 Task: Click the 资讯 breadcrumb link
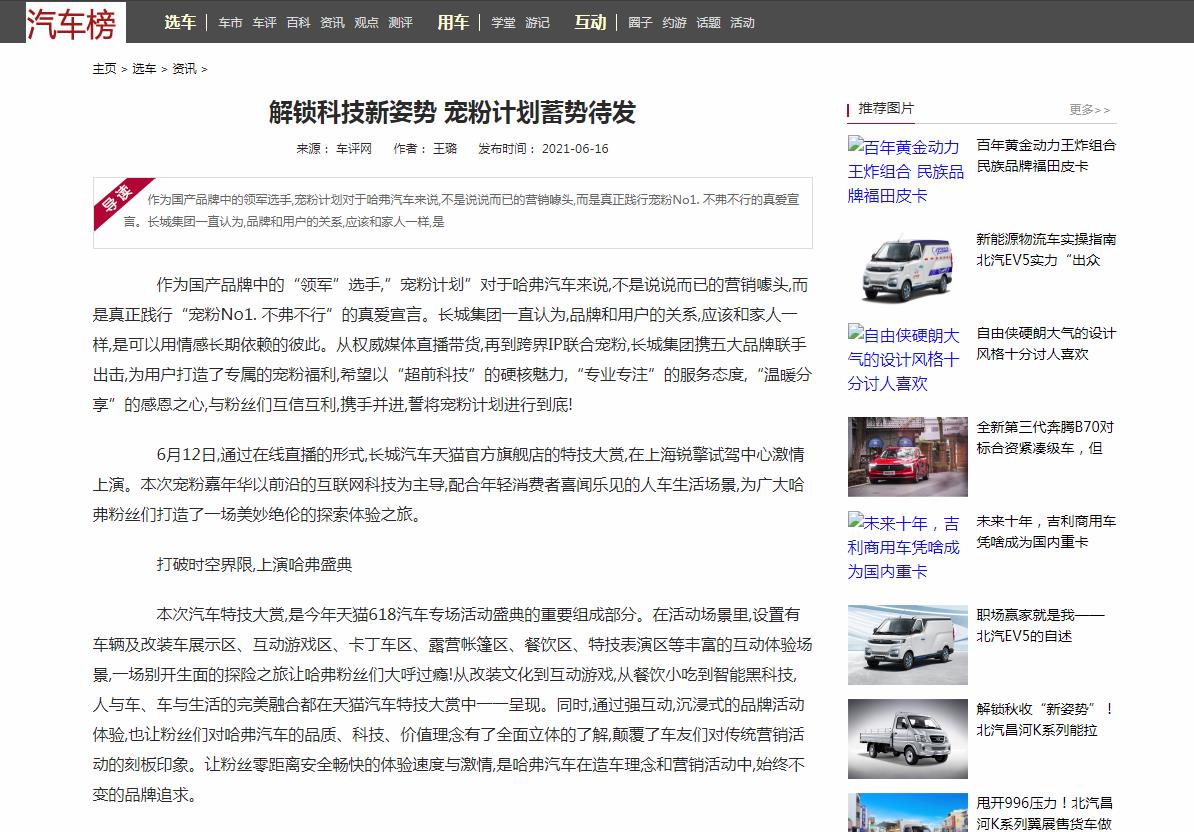click(184, 69)
